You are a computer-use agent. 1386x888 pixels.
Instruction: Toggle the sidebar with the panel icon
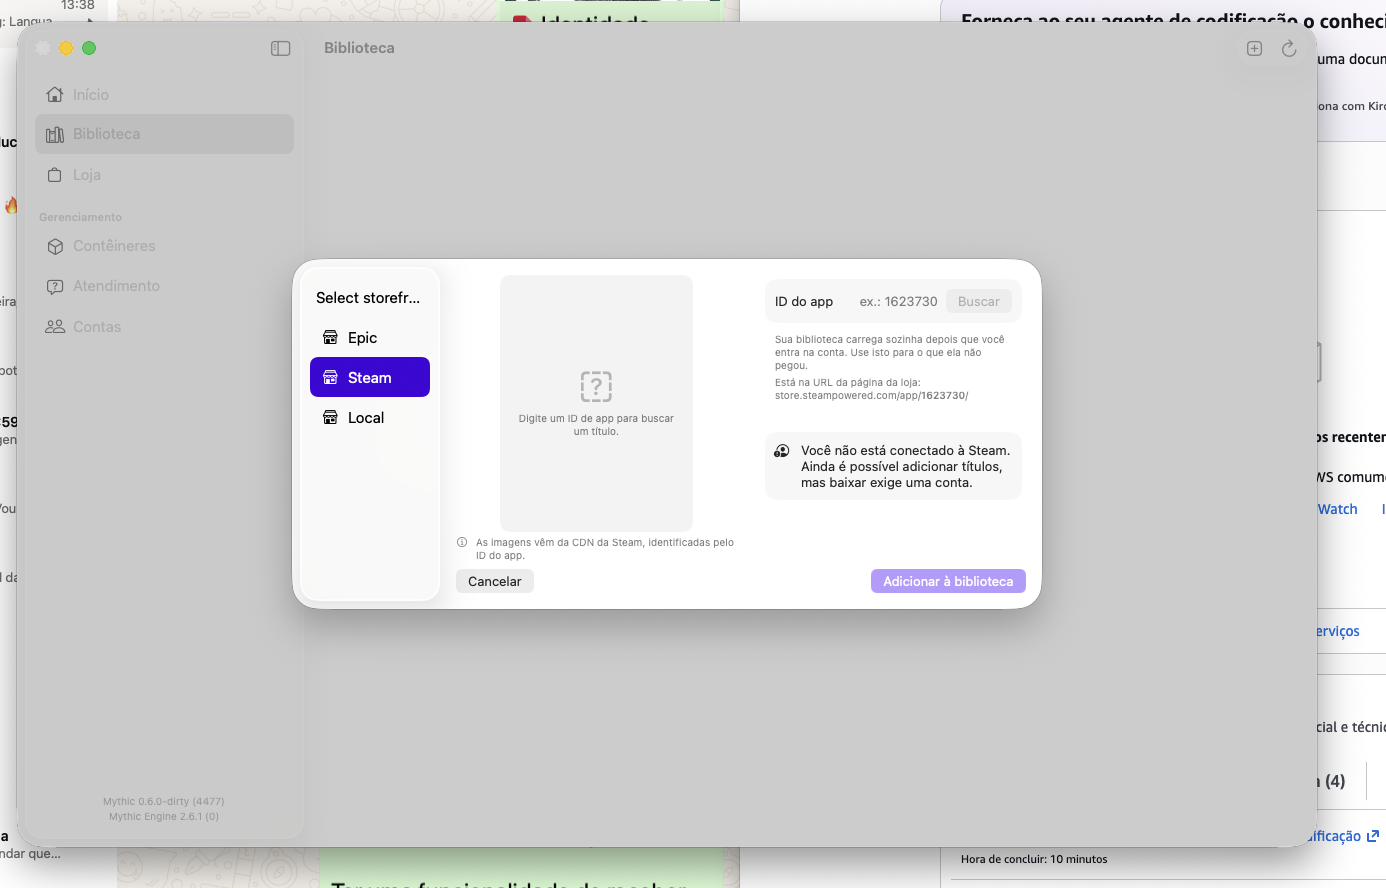[x=281, y=48]
